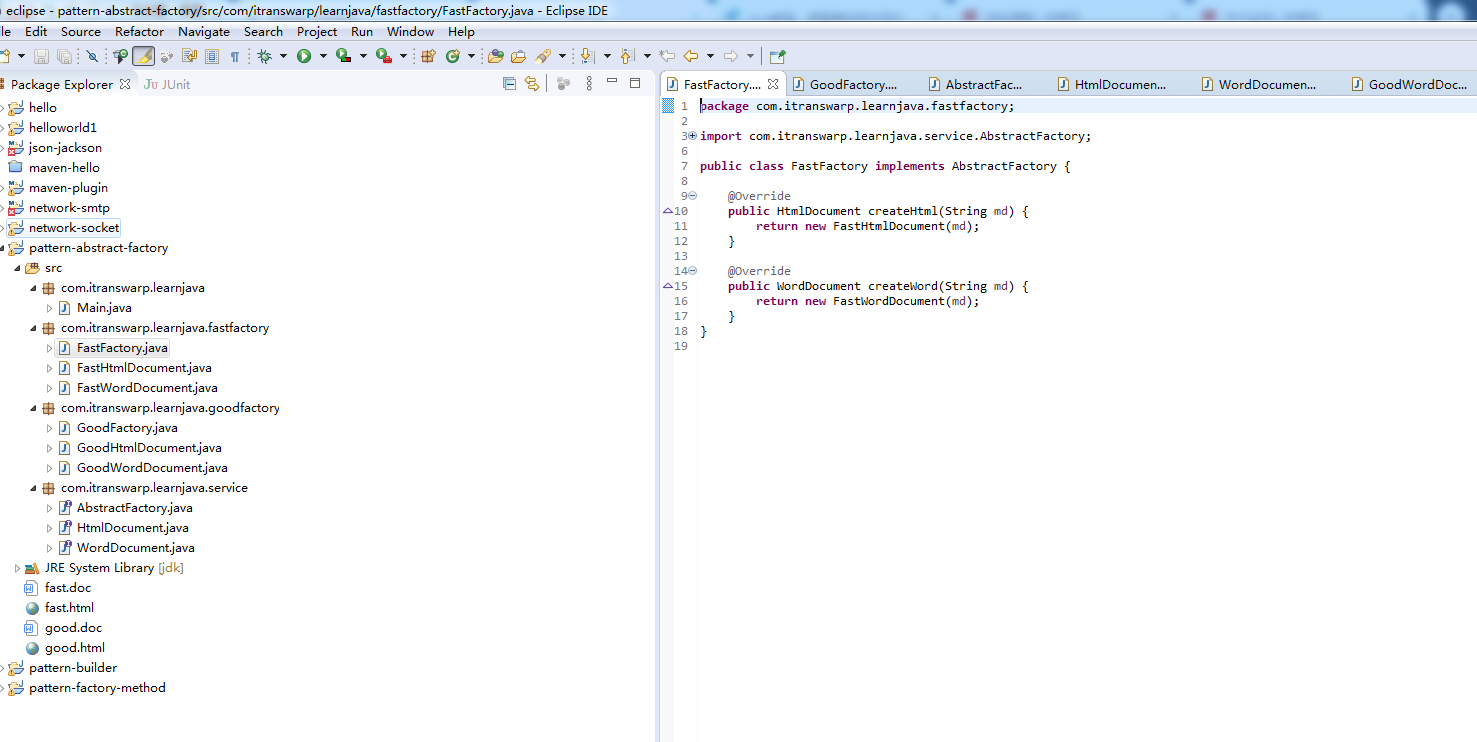Navigate forward with the gray arrow

coord(730,56)
